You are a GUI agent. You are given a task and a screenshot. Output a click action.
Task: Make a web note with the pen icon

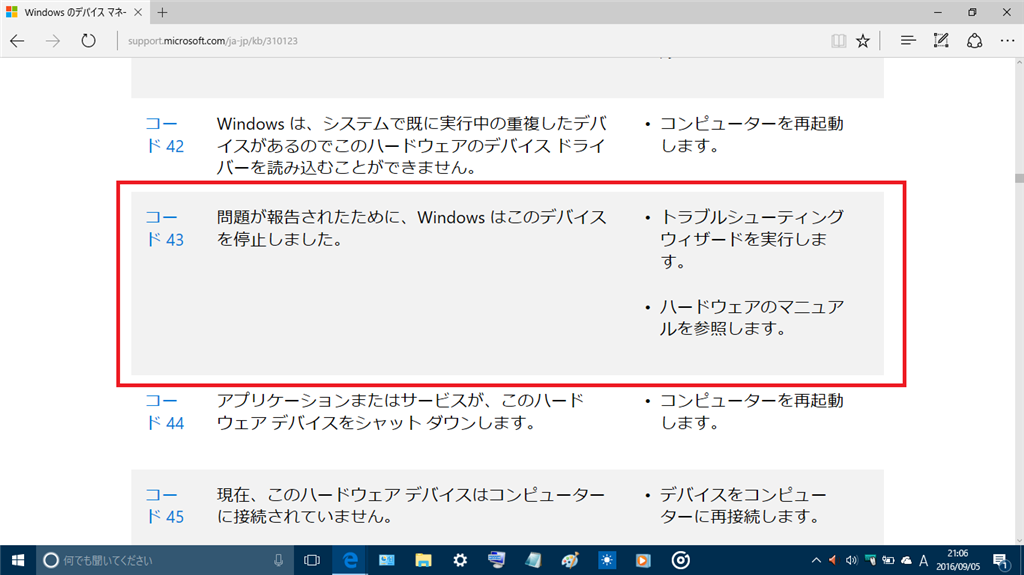tap(941, 41)
